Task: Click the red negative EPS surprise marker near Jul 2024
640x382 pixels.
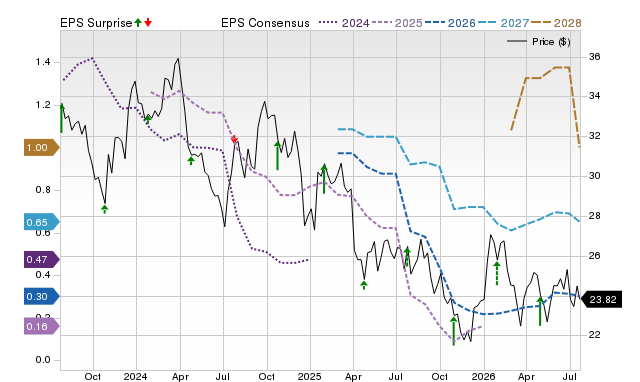Action: click(234, 139)
